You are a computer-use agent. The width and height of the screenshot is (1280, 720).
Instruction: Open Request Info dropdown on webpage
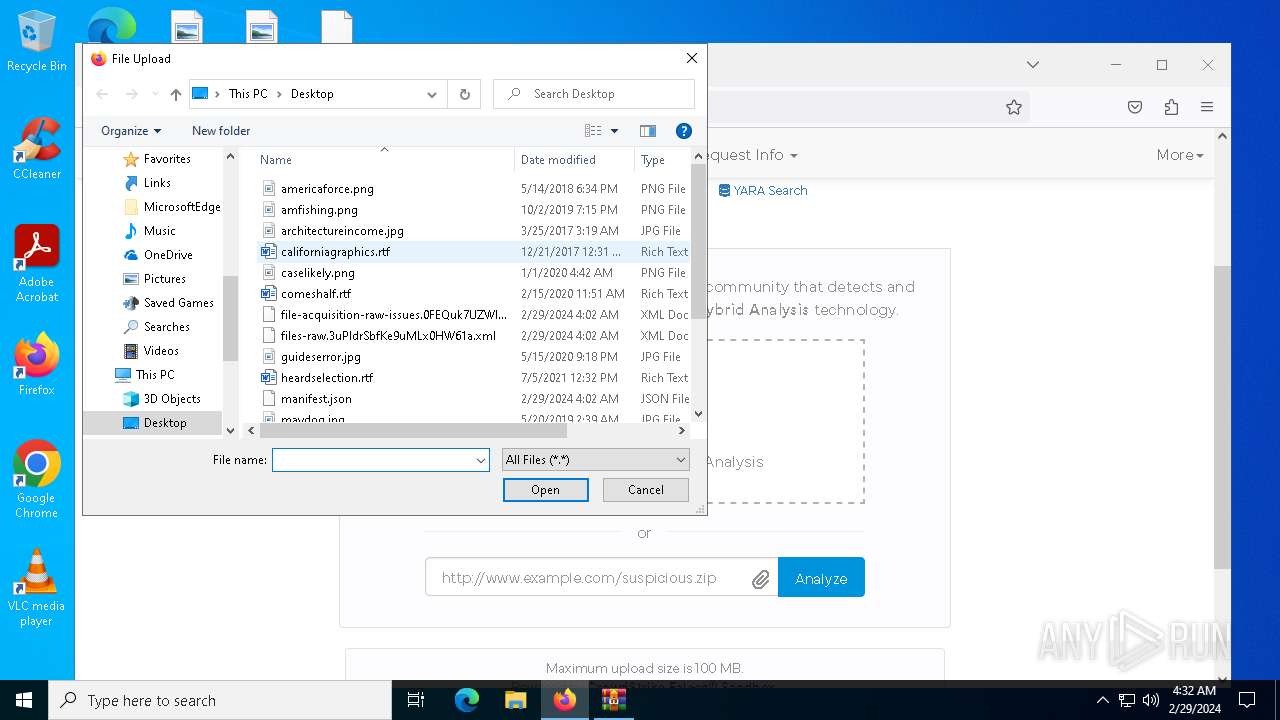pyautogui.click(x=750, y=155)
